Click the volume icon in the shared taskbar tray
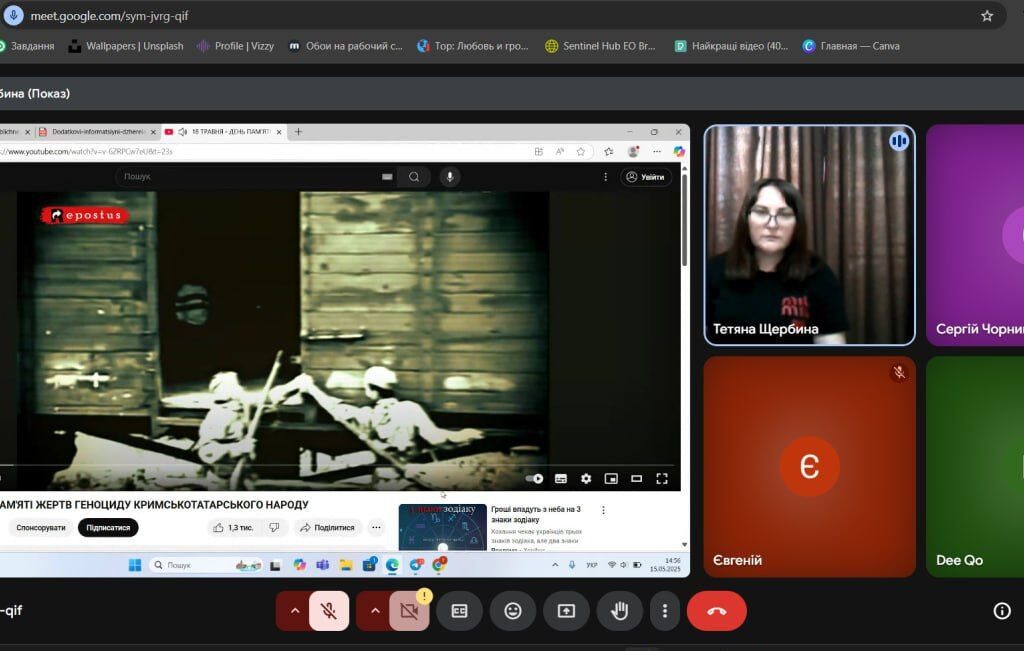Screen dimensions: 1024x651 click(x=624, y=565)
